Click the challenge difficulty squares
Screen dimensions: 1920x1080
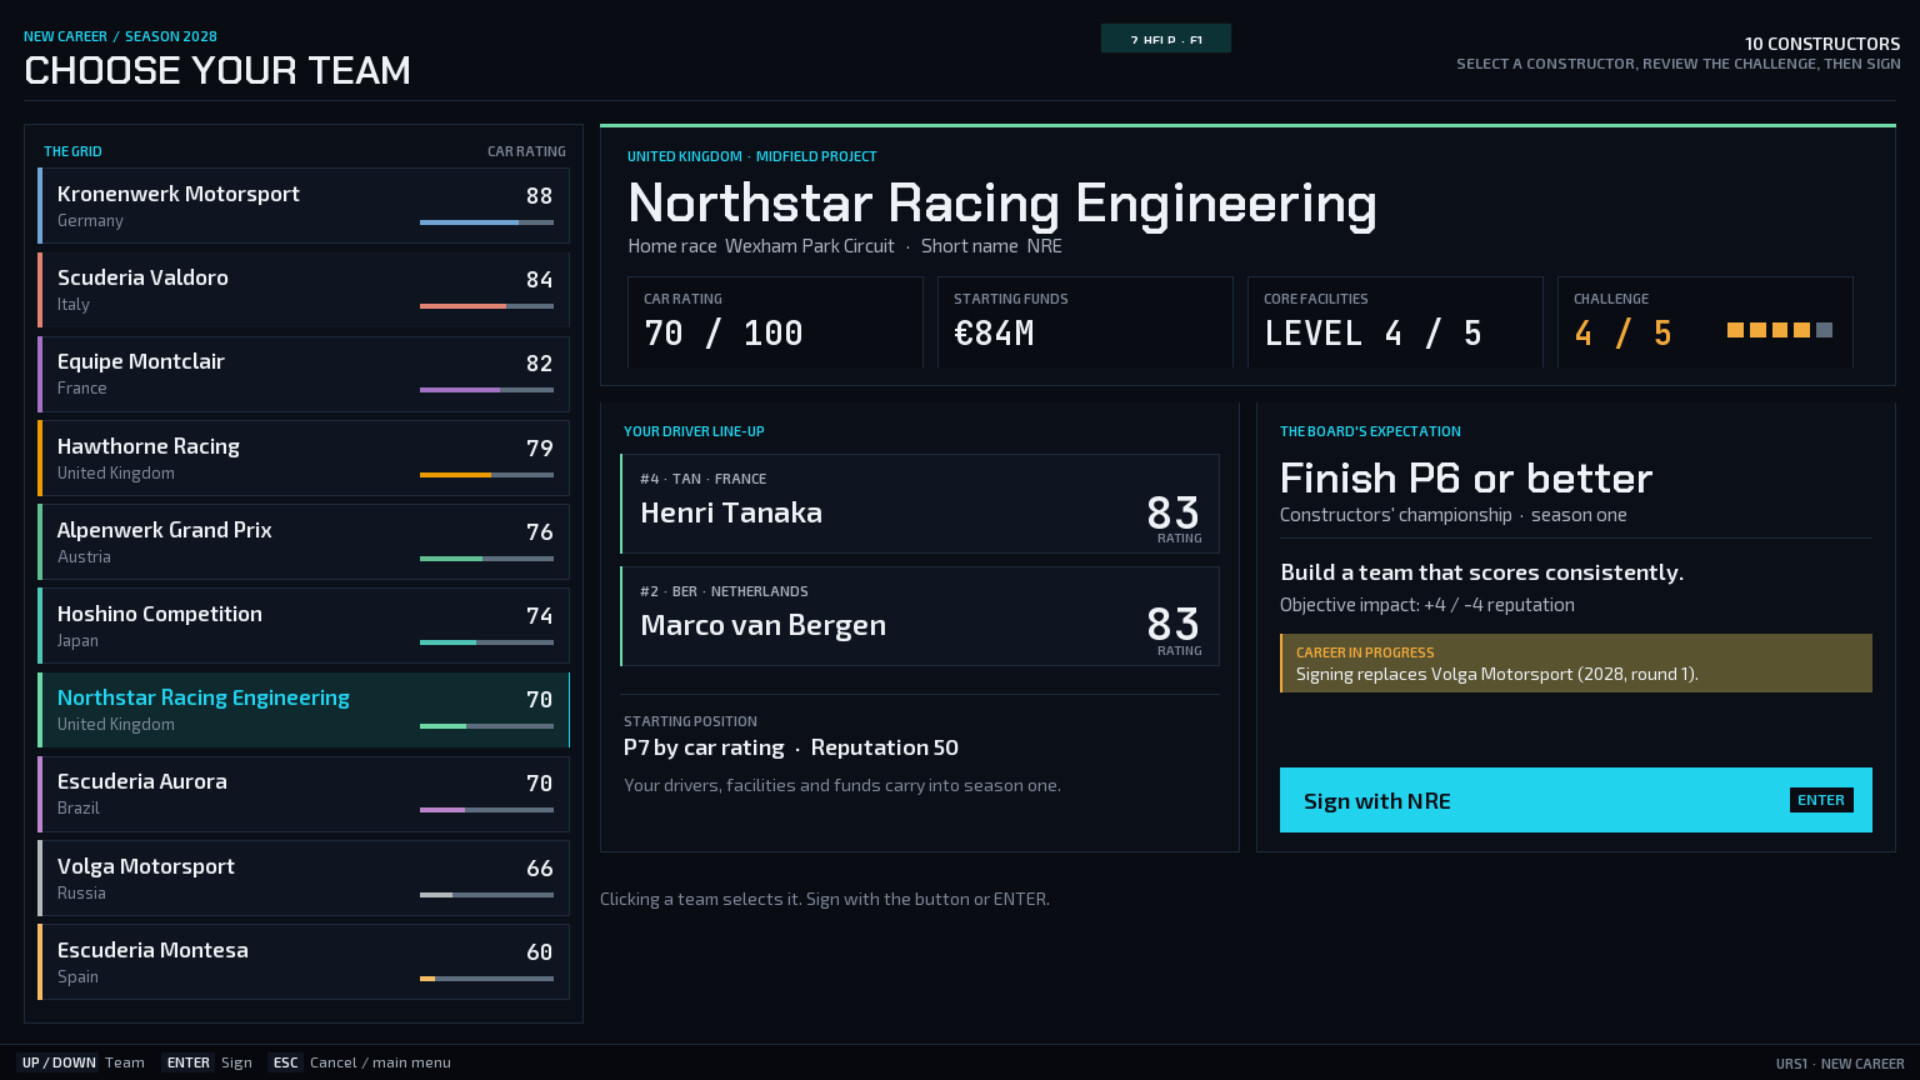tap(1780, 330)
